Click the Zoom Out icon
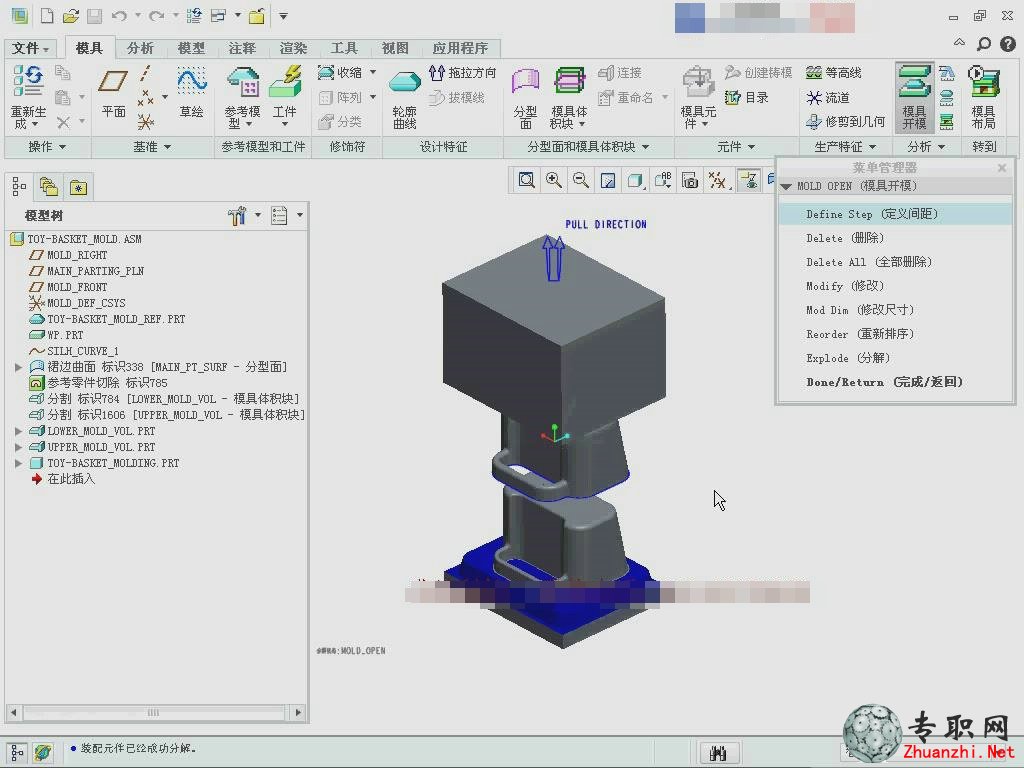The image size is (1024, 768). tap(581, 180)
